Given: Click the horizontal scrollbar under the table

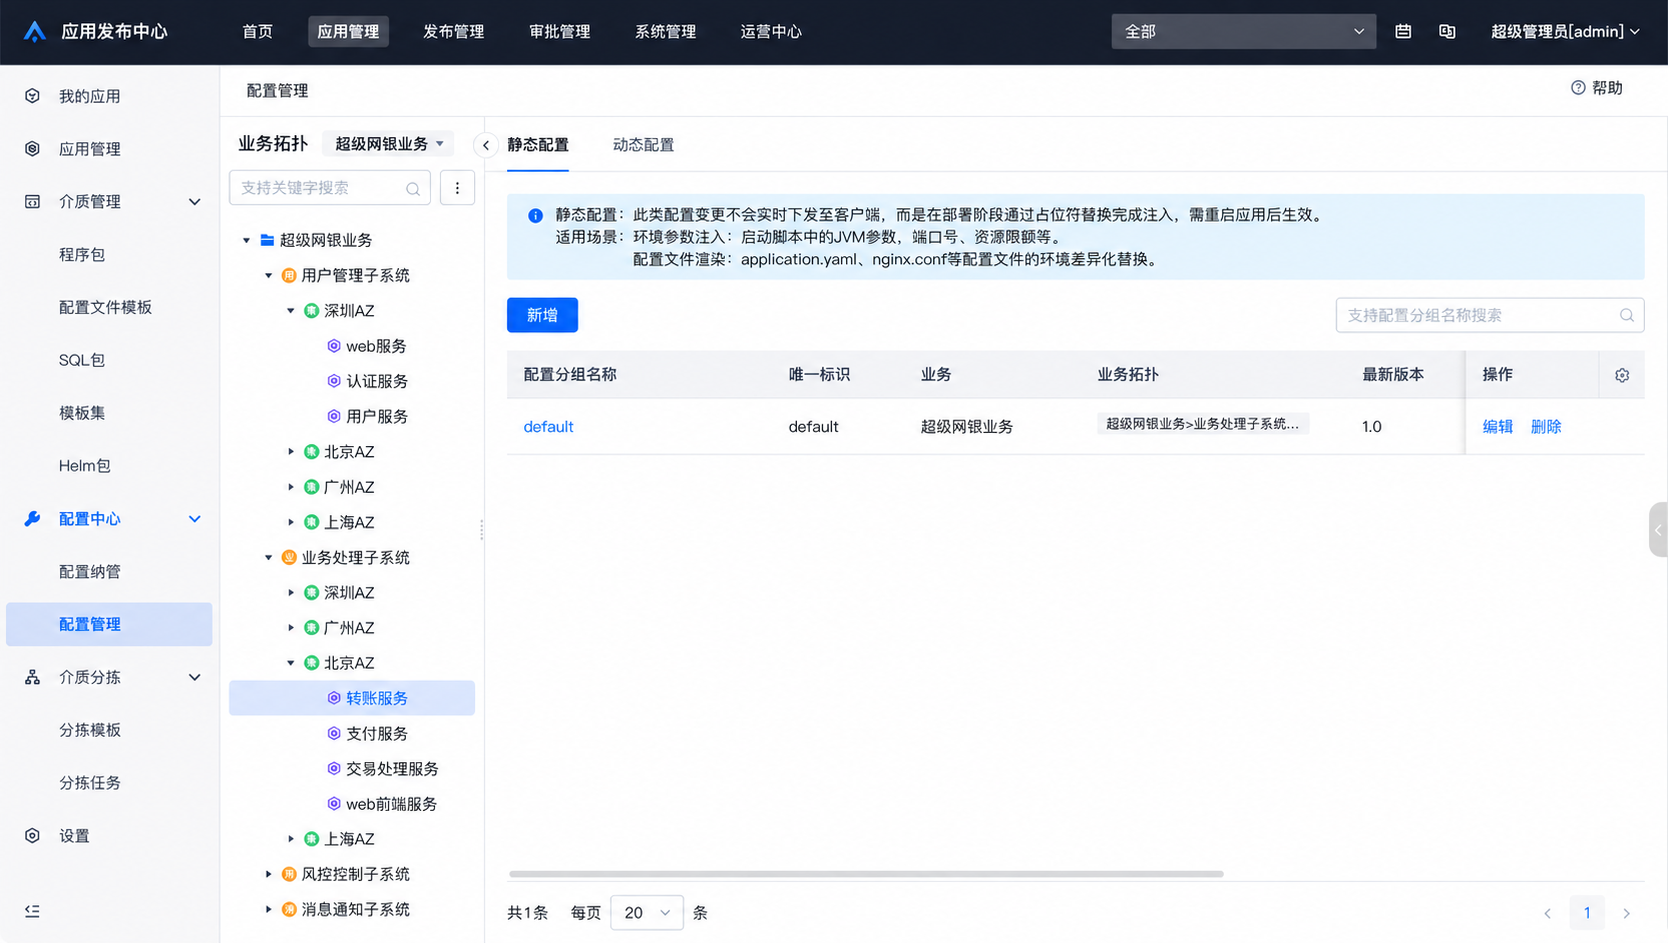Looking at the screenshot, I should [x=866, y=874].
